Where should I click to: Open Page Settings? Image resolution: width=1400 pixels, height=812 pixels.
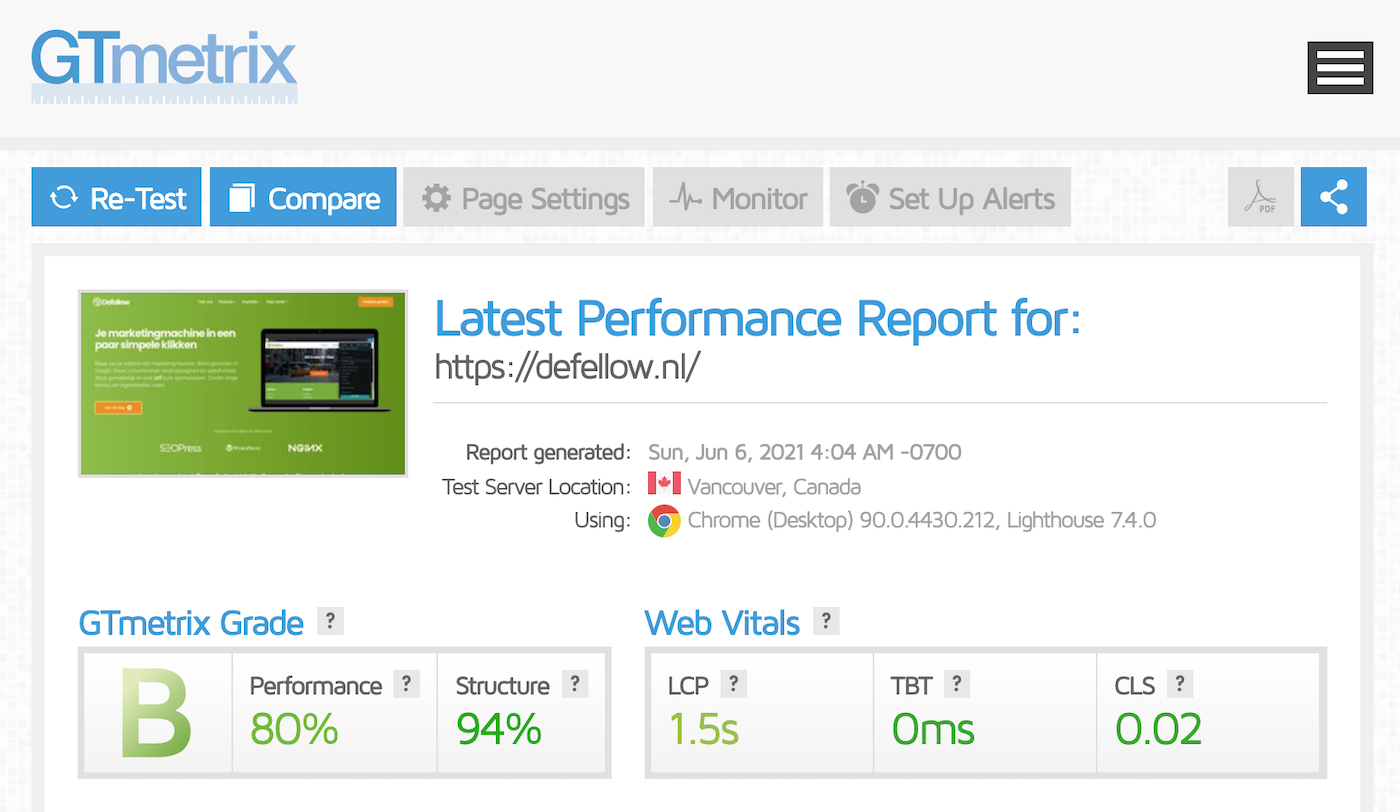point(525,197)
